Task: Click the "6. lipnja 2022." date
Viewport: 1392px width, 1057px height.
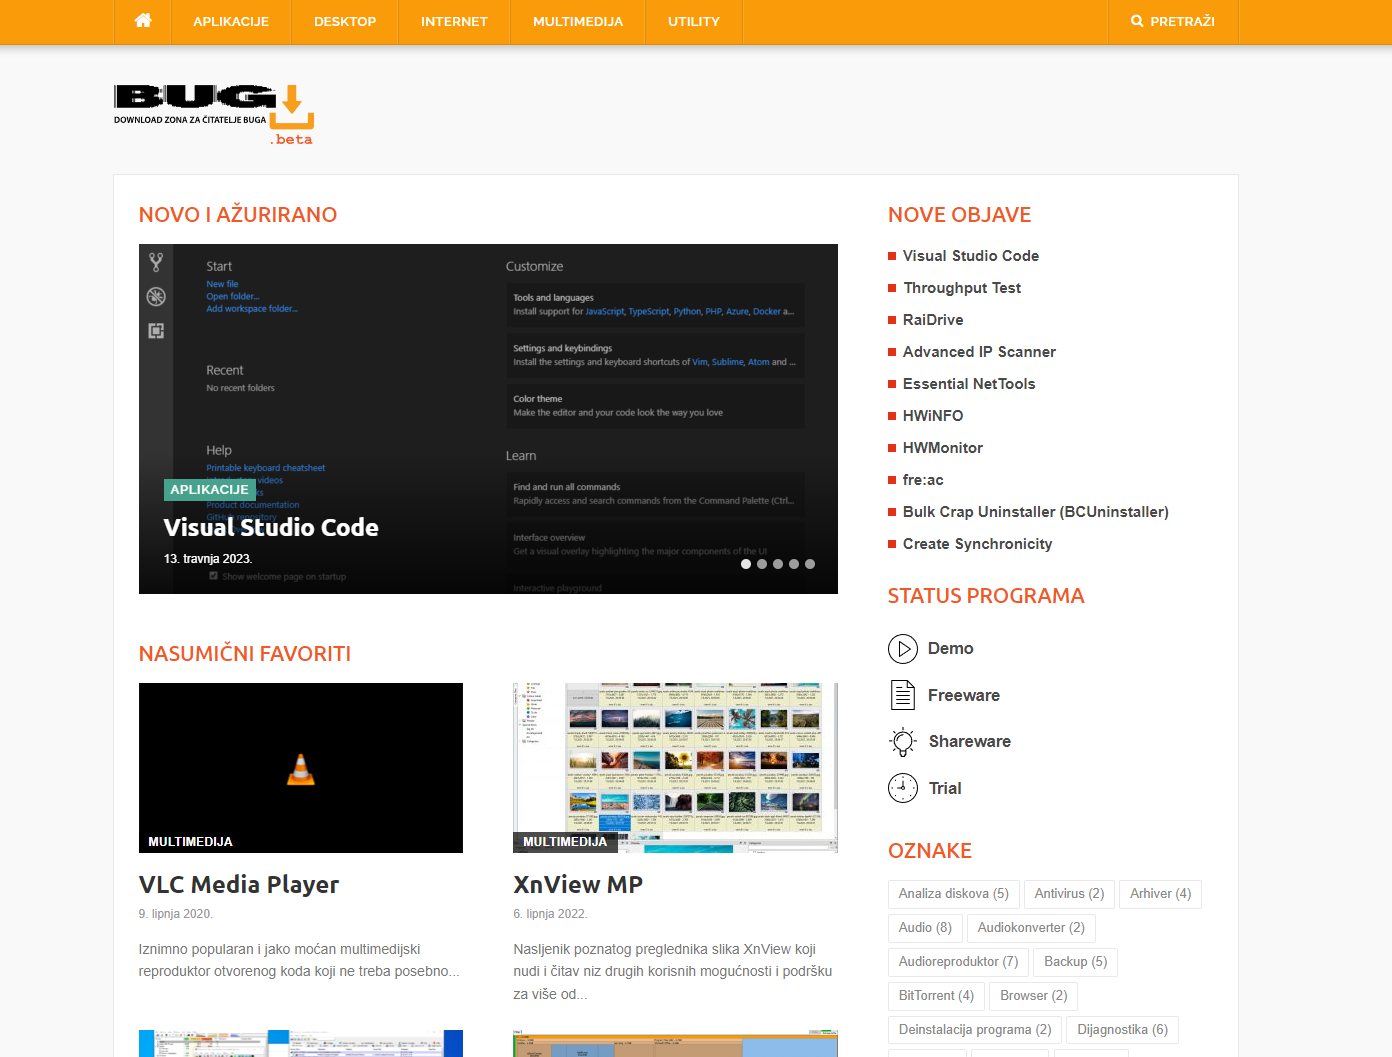Action: click(550, 914)
